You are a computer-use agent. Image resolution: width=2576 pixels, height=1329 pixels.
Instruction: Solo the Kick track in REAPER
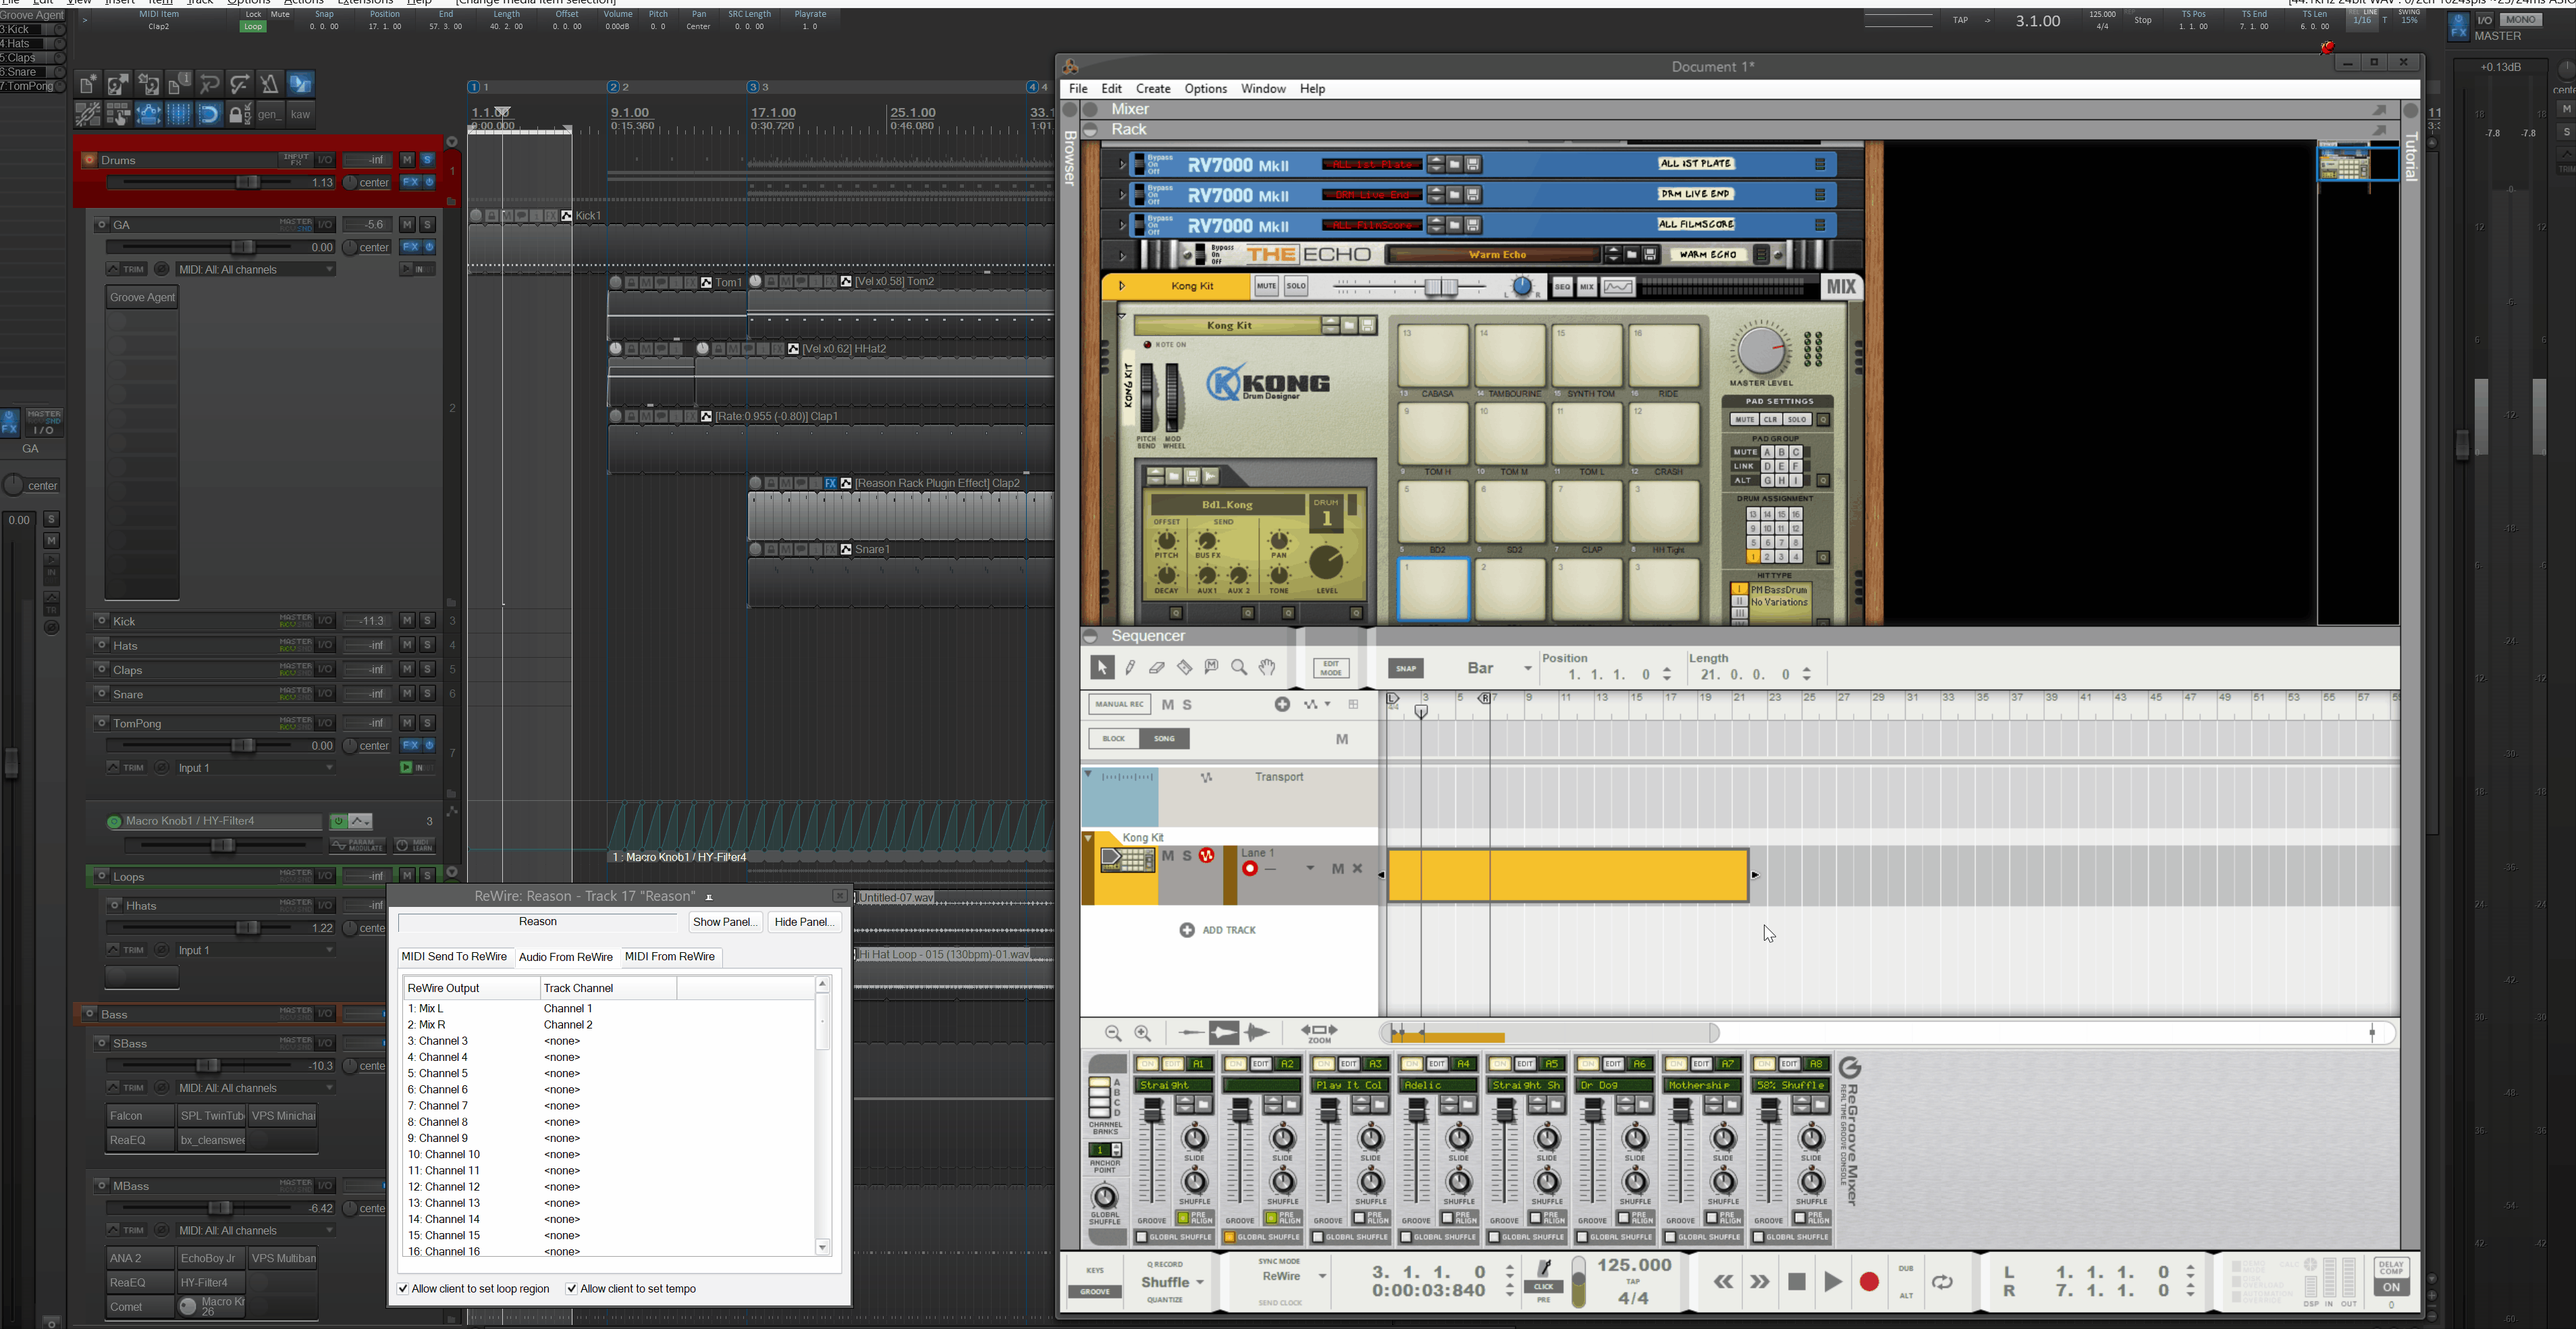pyautogui.click(x=427, y=621)
